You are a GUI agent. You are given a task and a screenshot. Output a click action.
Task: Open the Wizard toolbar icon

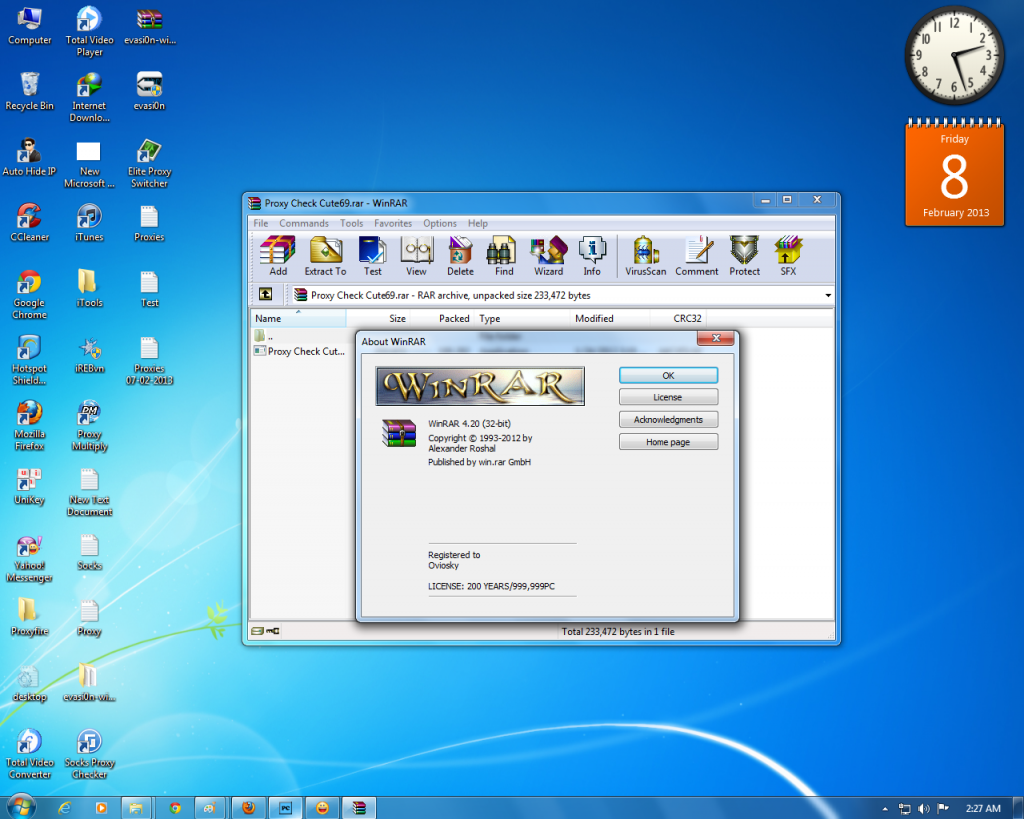pos(548,255)
